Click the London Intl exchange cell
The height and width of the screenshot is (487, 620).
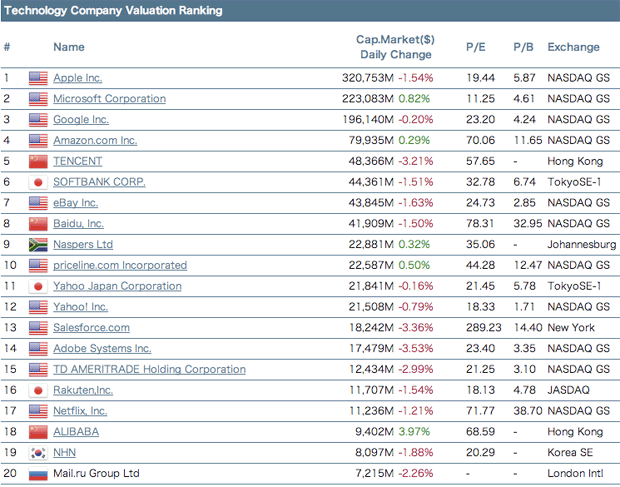tap(575, 473)
